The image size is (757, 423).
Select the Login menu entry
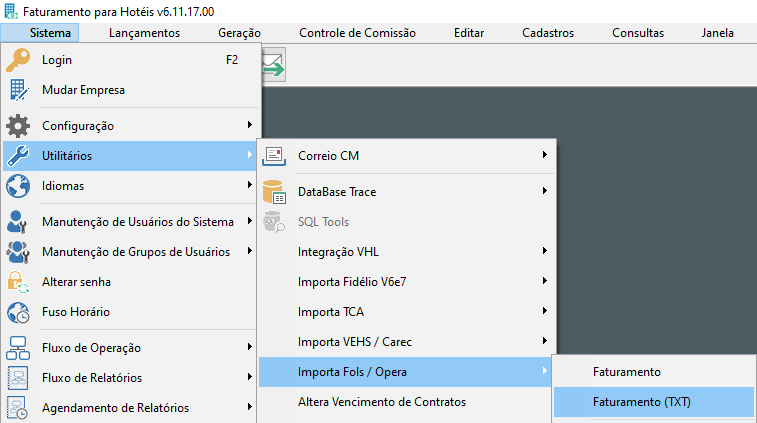(130, 60)
